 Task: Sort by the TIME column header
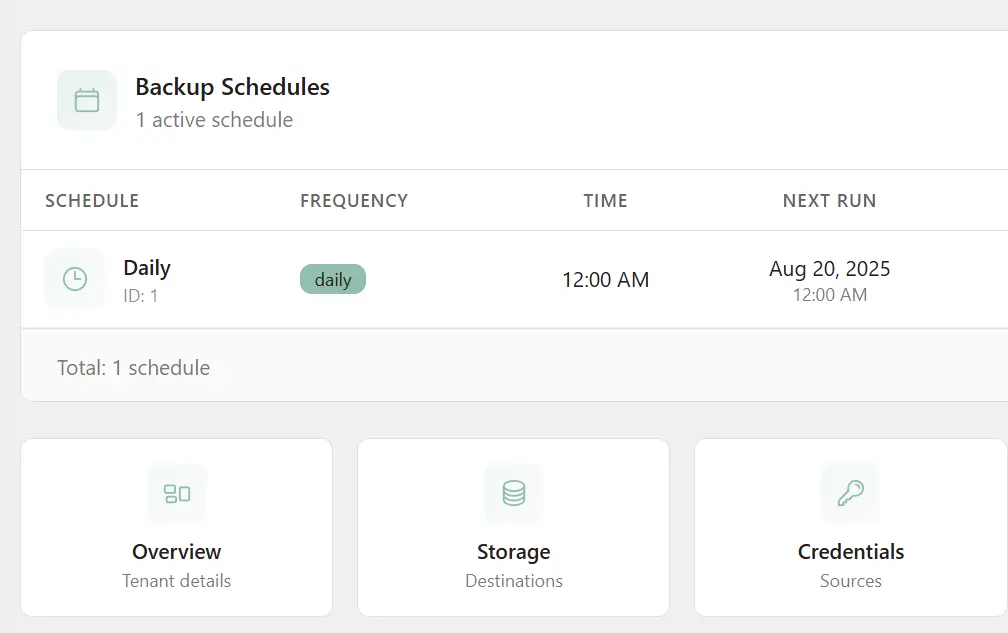pos(606,201)
